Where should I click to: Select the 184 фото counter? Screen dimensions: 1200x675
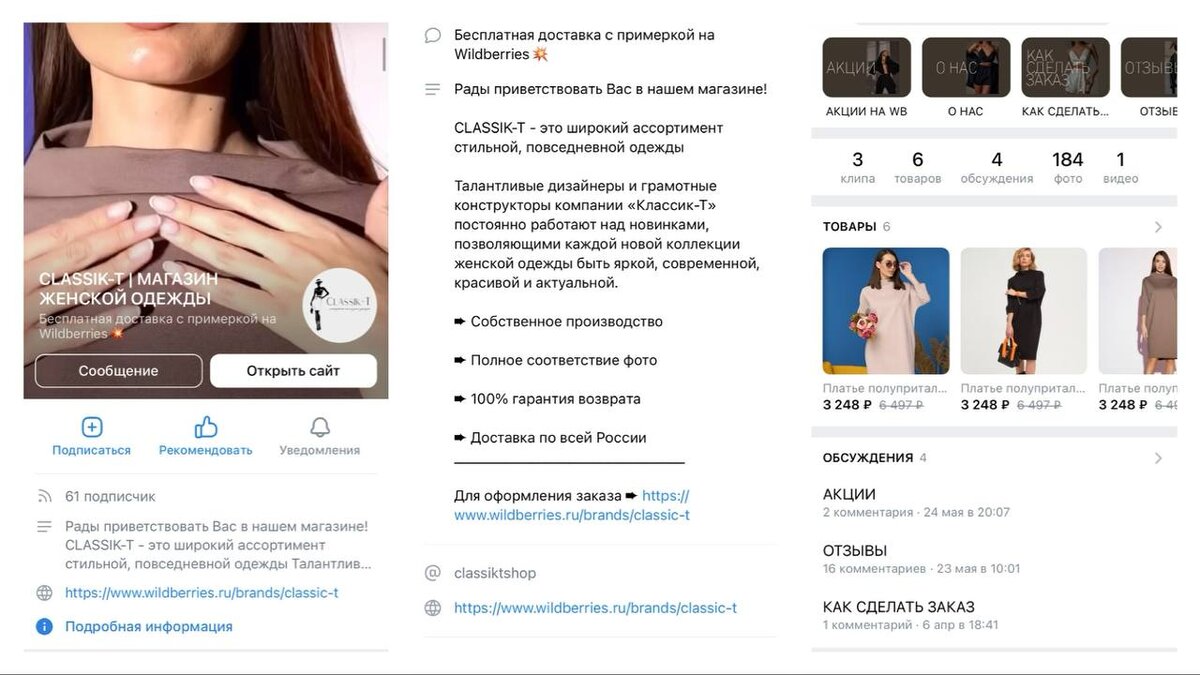(x=1068, y=166)
